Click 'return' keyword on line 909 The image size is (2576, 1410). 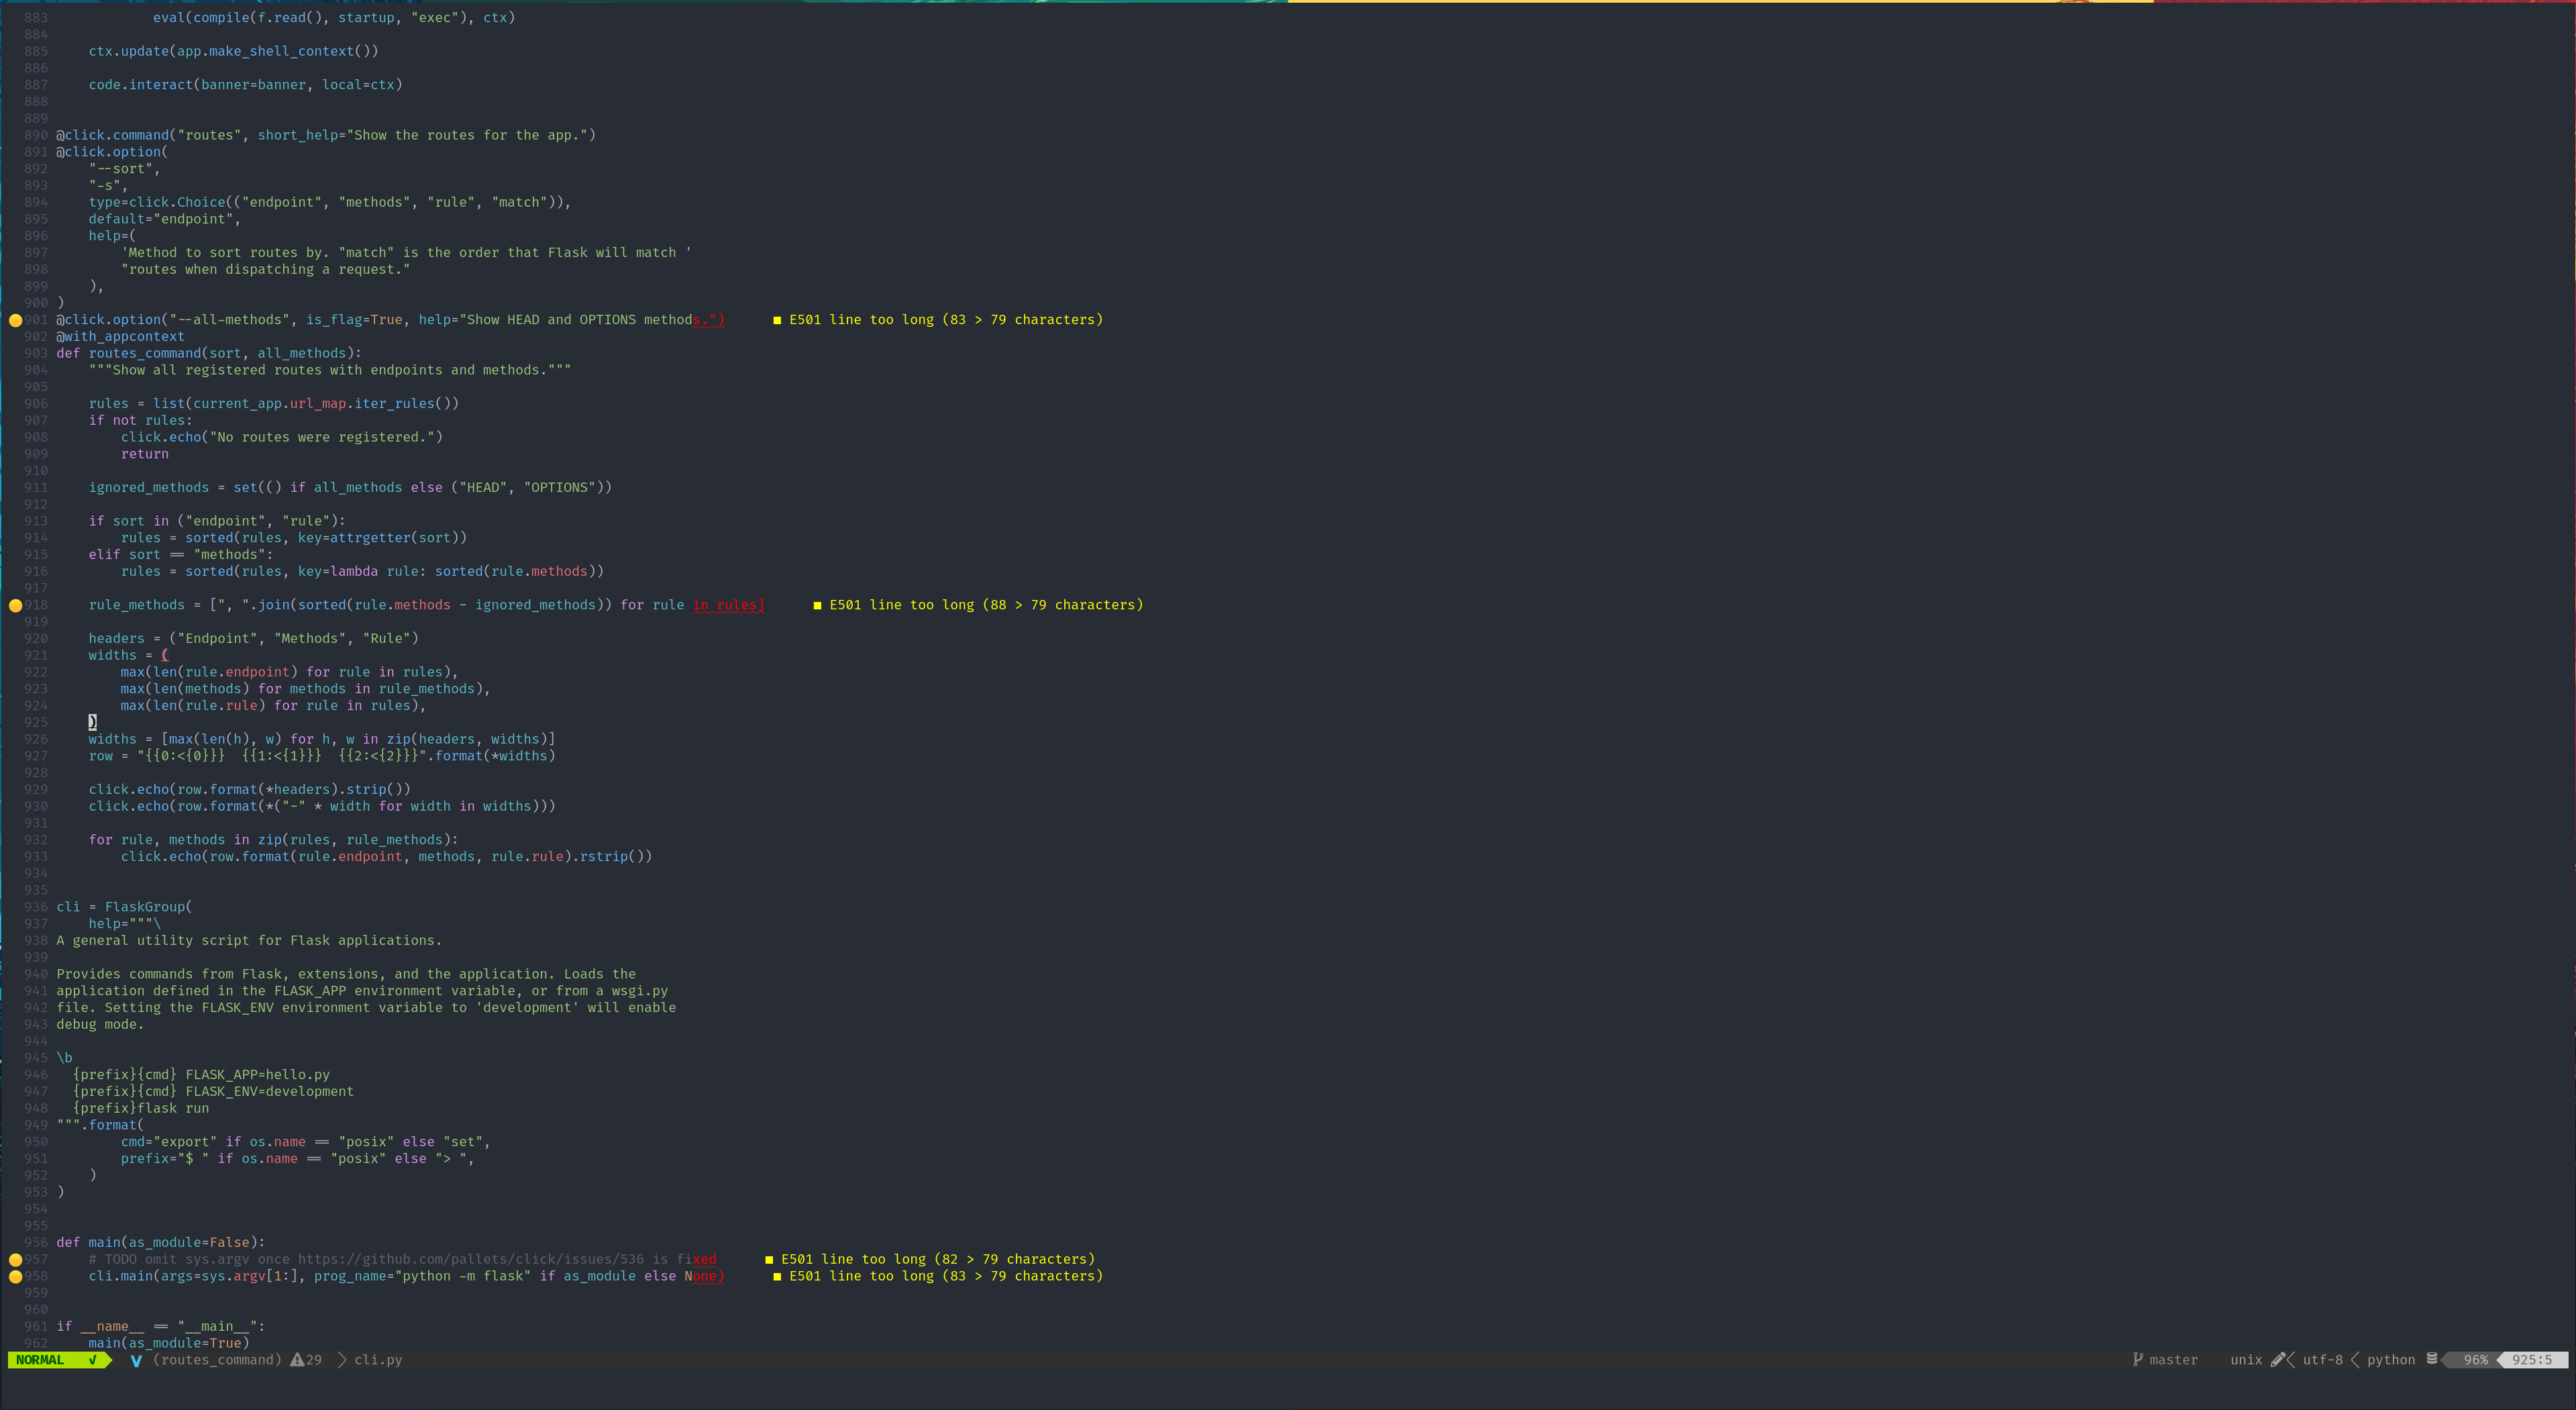tap(145, 454)
